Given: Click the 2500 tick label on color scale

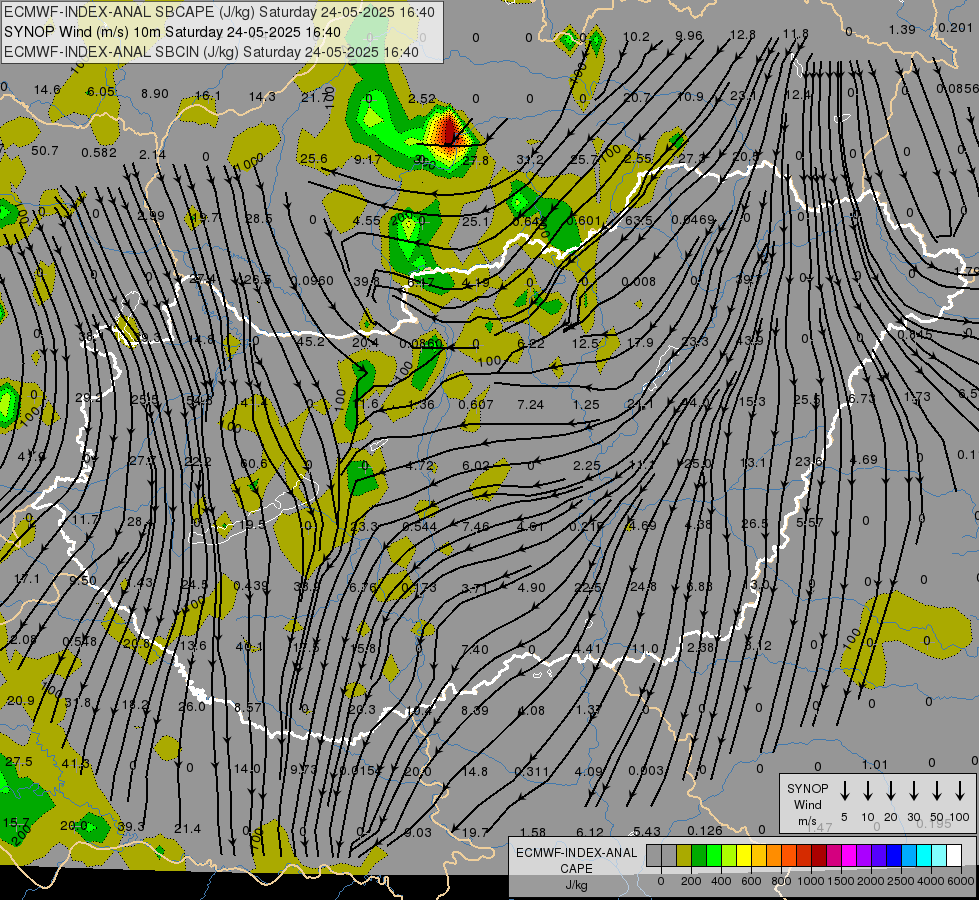Looking at the screenshot, I should coord(901,881).
